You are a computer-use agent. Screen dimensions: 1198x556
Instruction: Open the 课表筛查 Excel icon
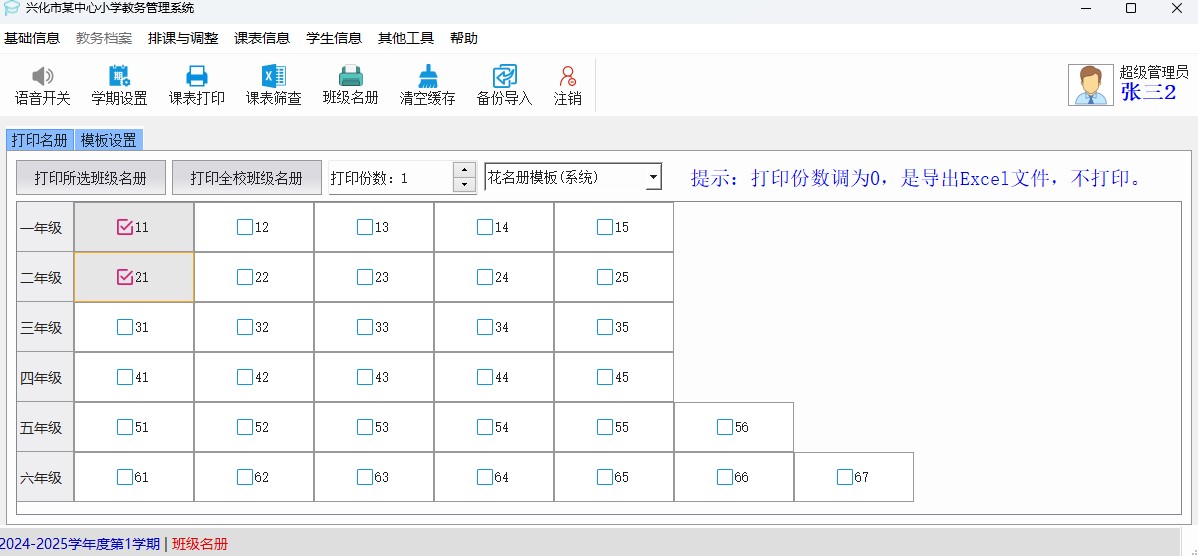[273, 77]
